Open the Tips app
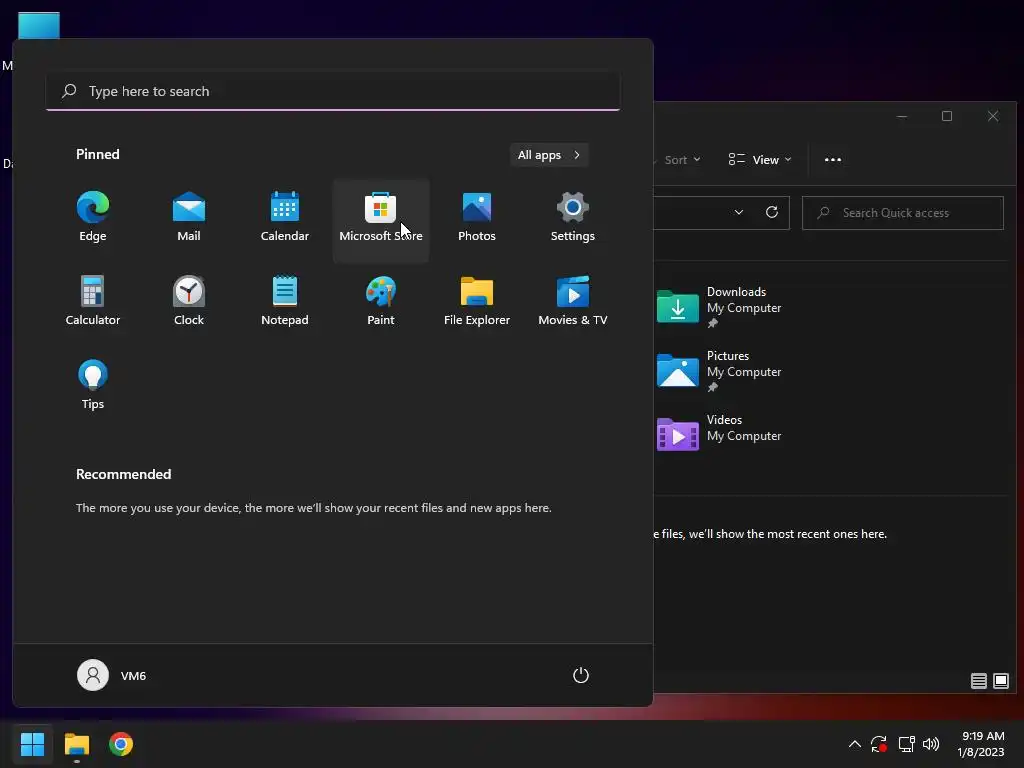Viewport: 1024px width, 768px height. [93, 385]
